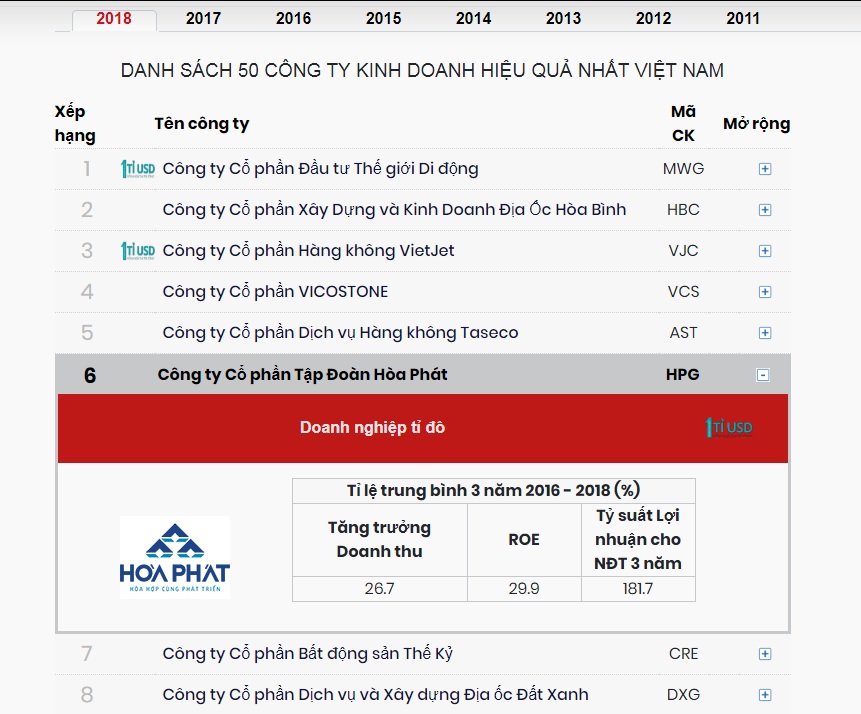Expand the VCS row details
Screen dimensions: 861x714
click(x=765, y=292)
